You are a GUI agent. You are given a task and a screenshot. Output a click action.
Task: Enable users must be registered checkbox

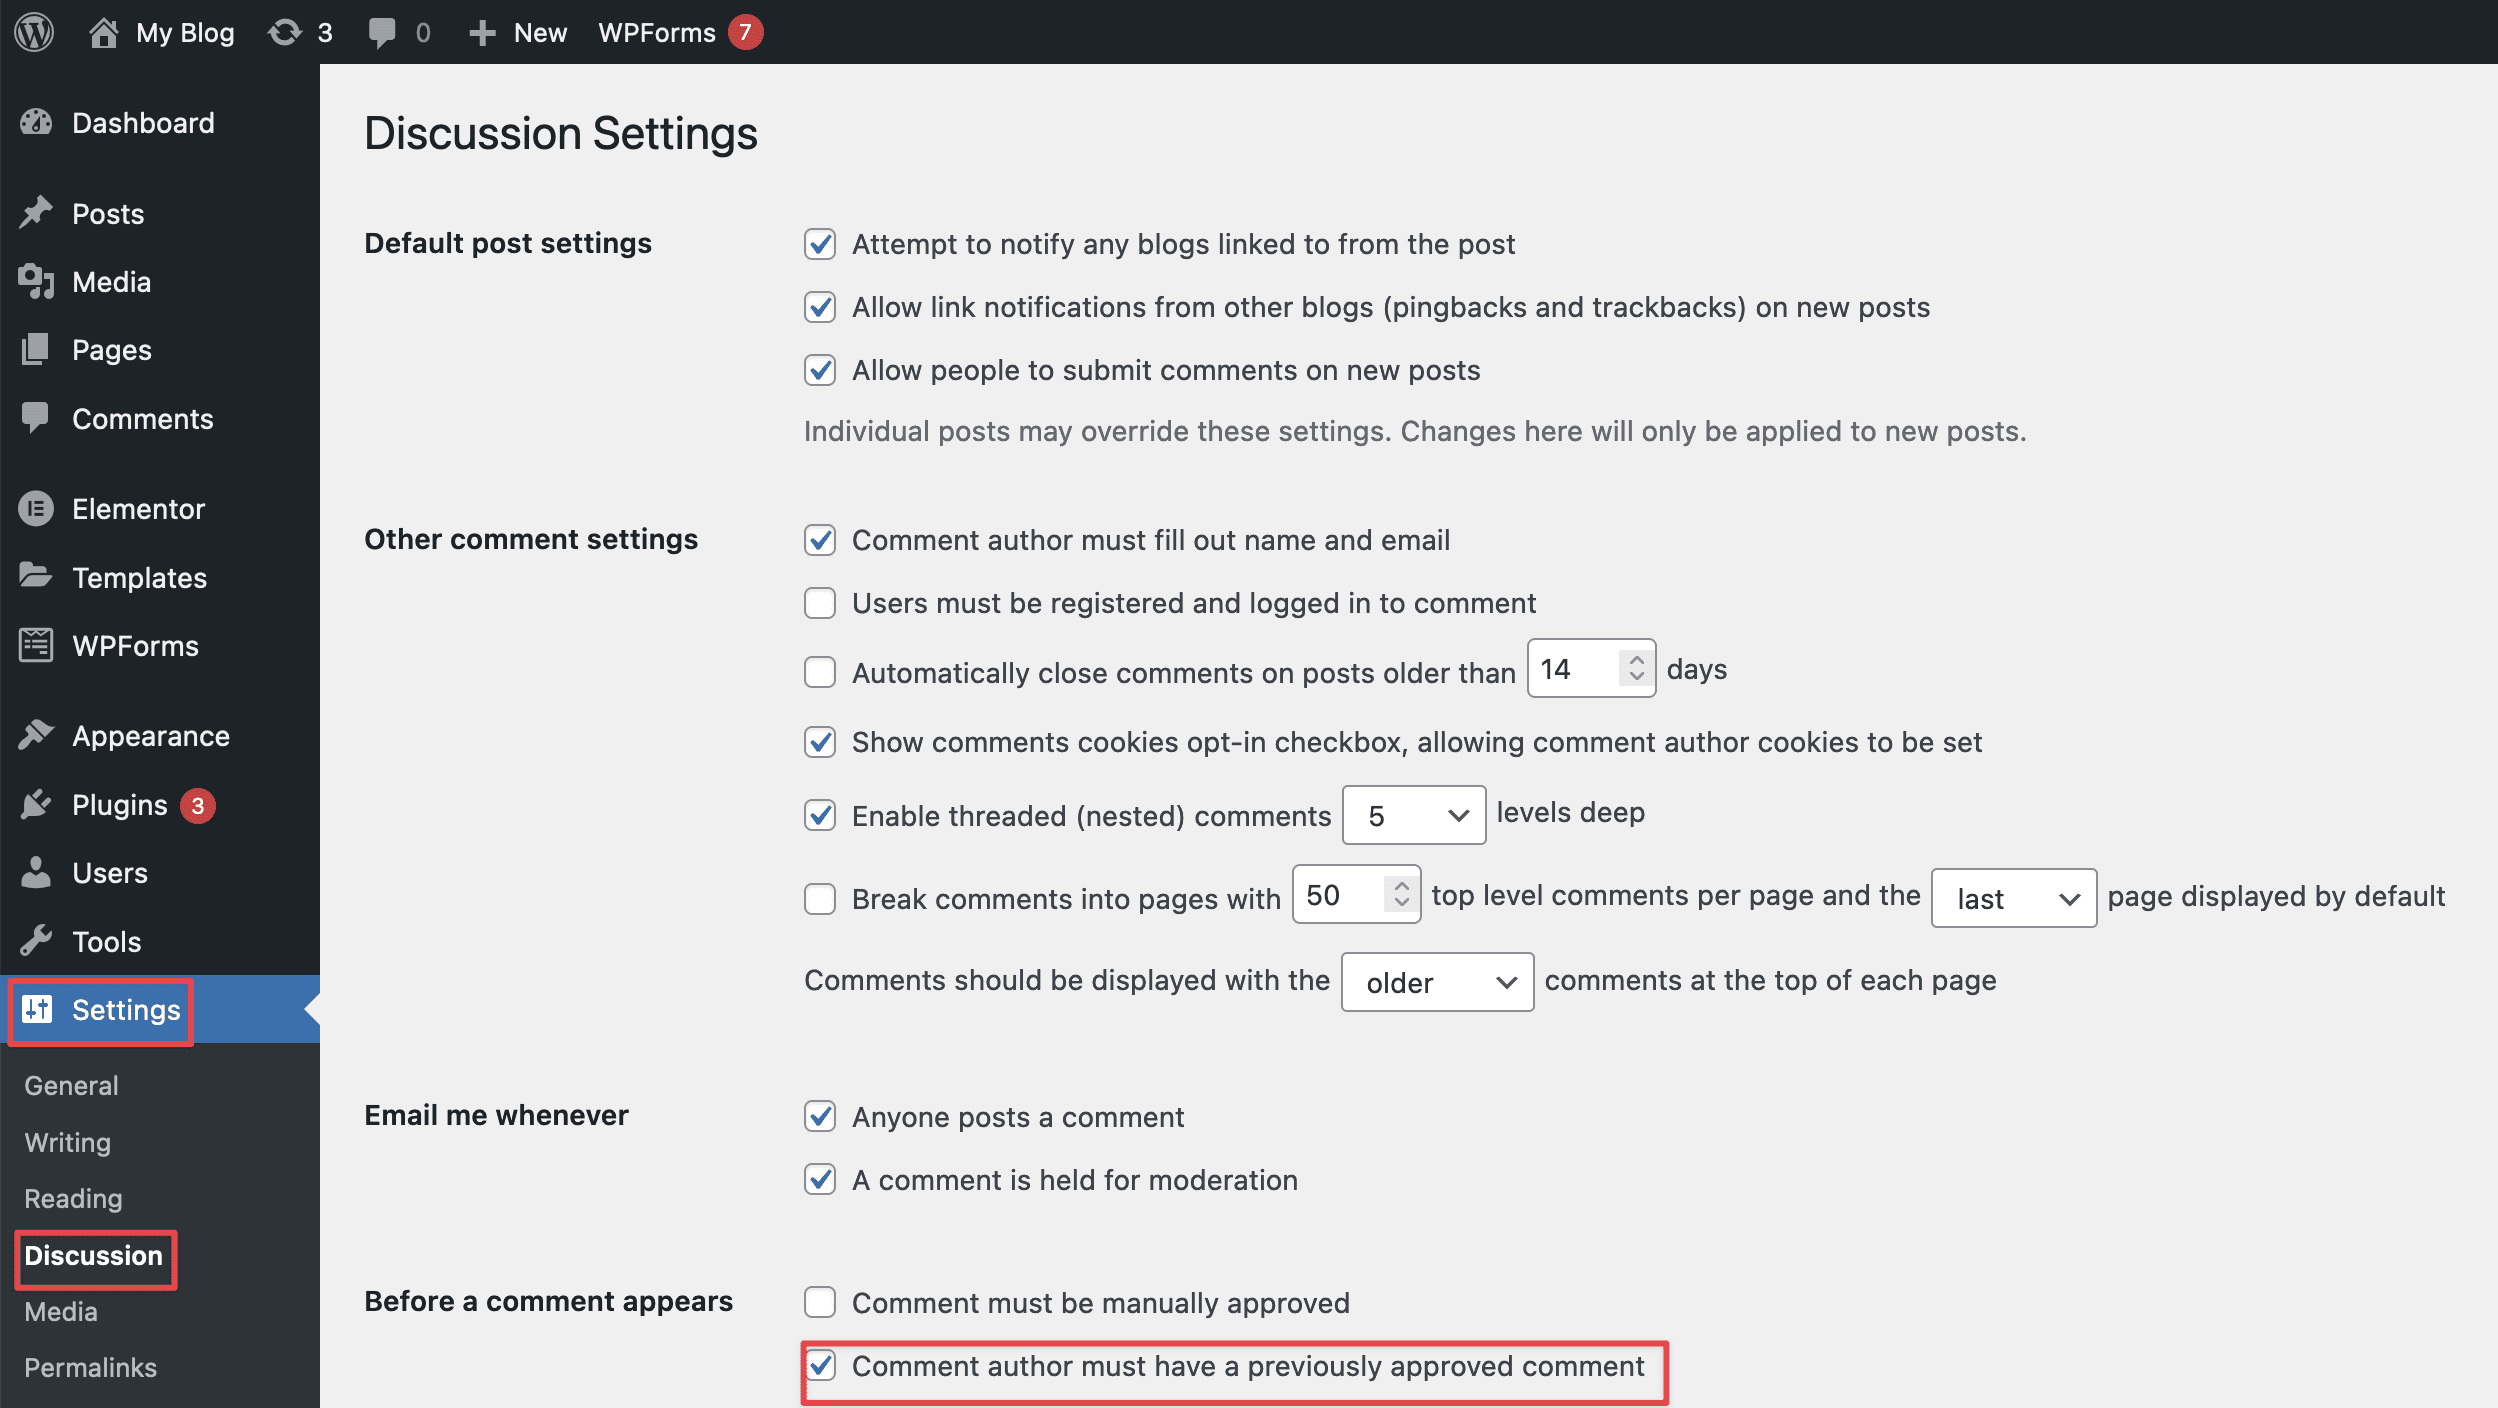coord(820,603)
